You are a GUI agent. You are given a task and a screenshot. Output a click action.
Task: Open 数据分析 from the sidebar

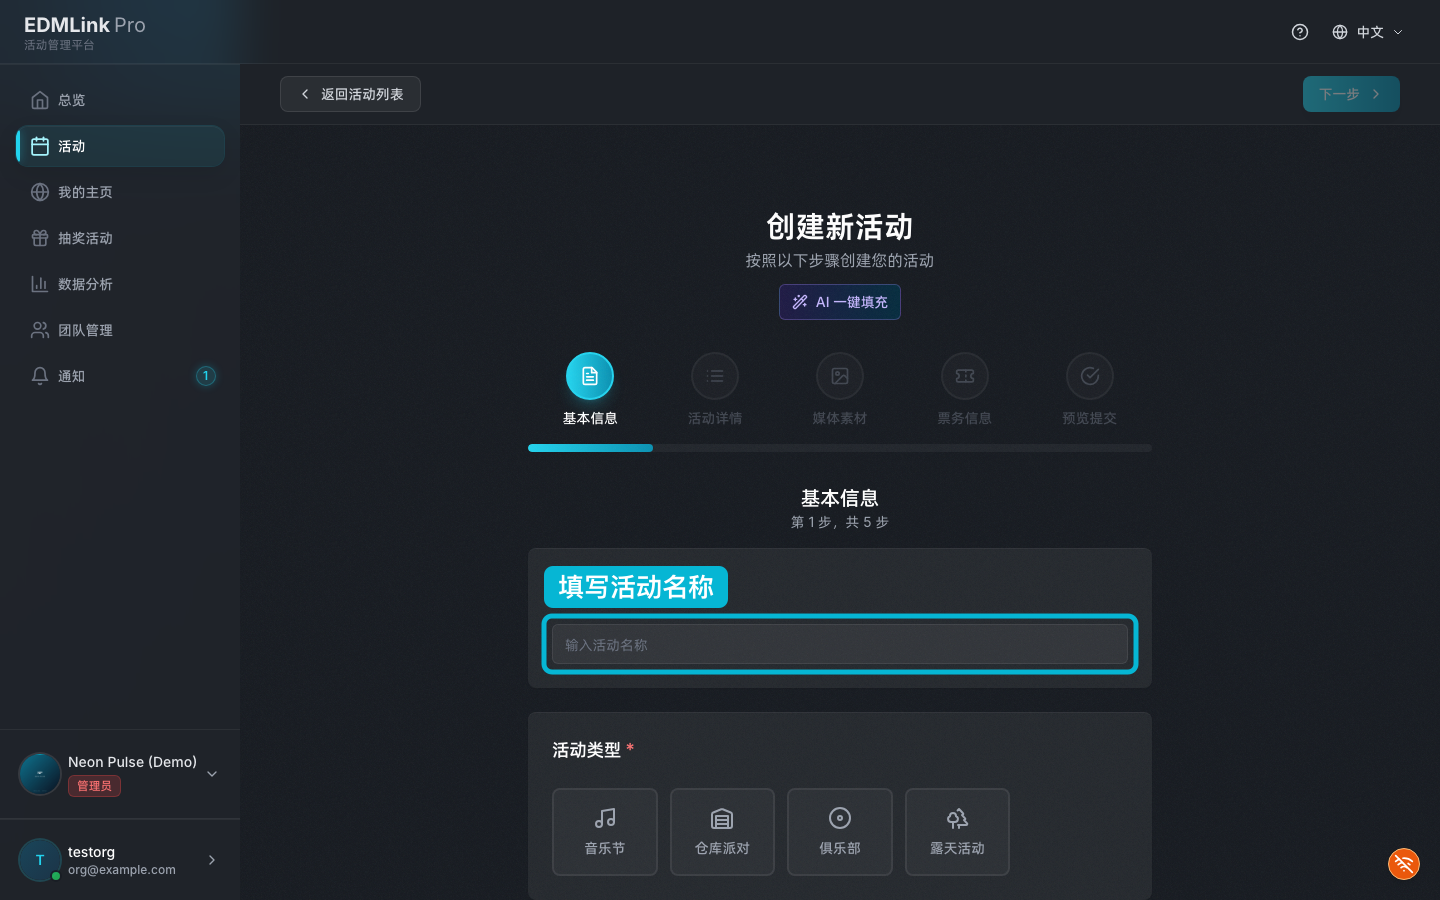[x=120, y=284]
